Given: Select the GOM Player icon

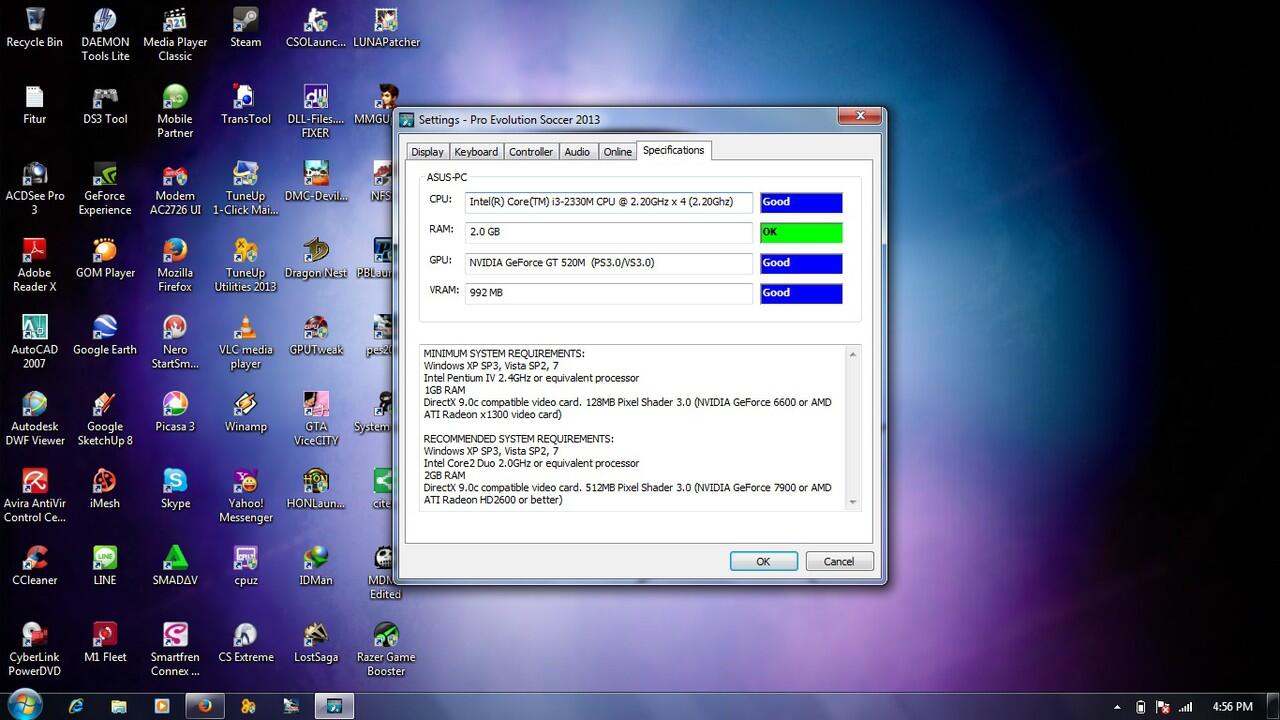Looking at the screenshot, I should point(105,259).
